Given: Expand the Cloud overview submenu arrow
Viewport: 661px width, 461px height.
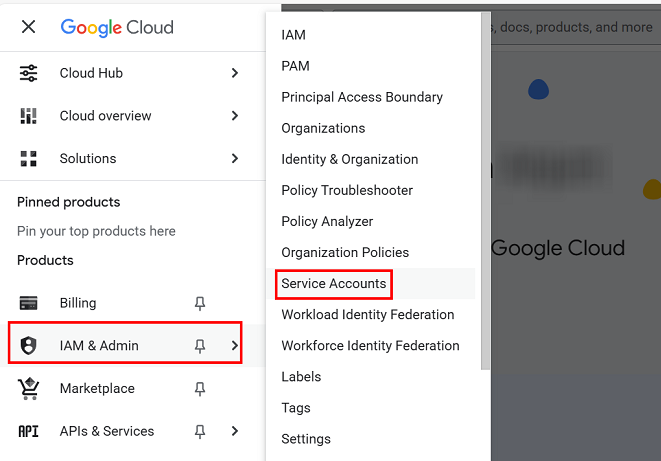Looking at the screenshot, I should tap(235, 116).
